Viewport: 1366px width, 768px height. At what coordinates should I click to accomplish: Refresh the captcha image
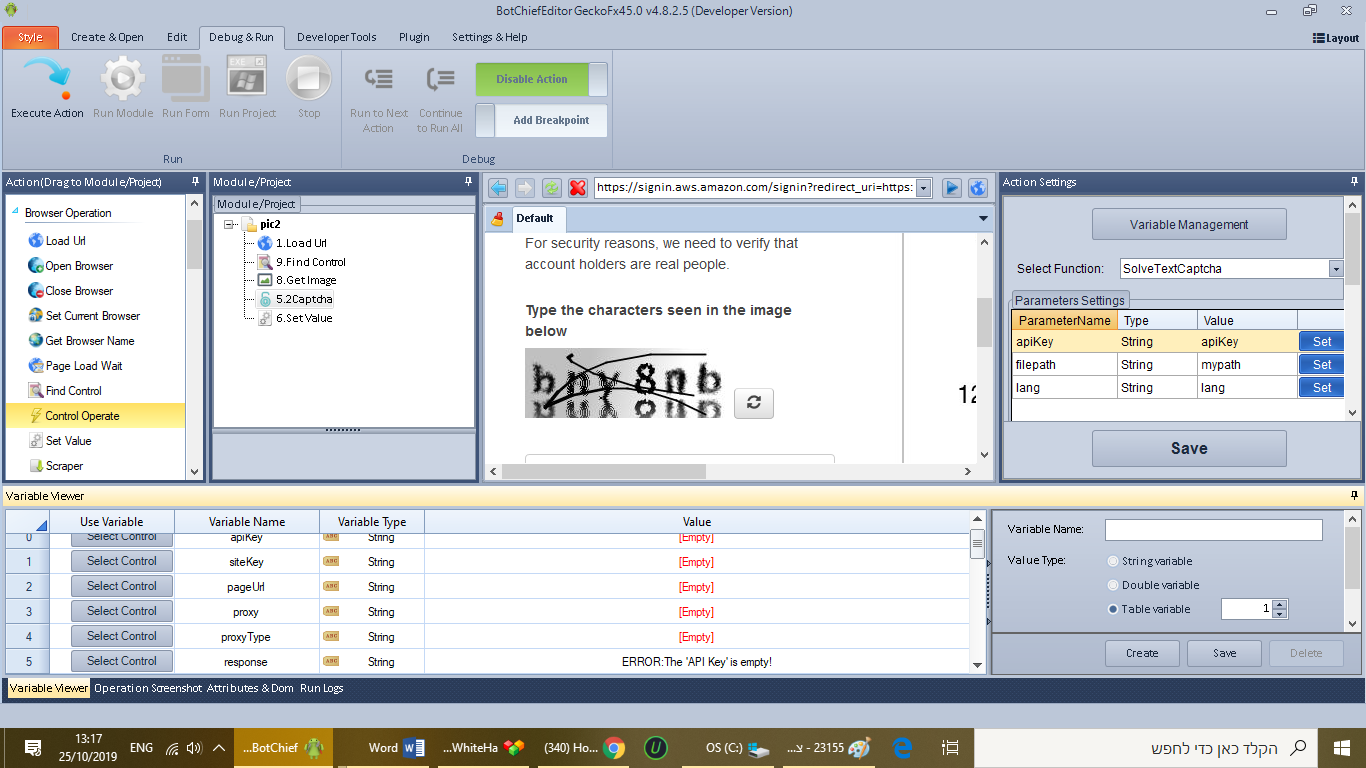[754, 402]
